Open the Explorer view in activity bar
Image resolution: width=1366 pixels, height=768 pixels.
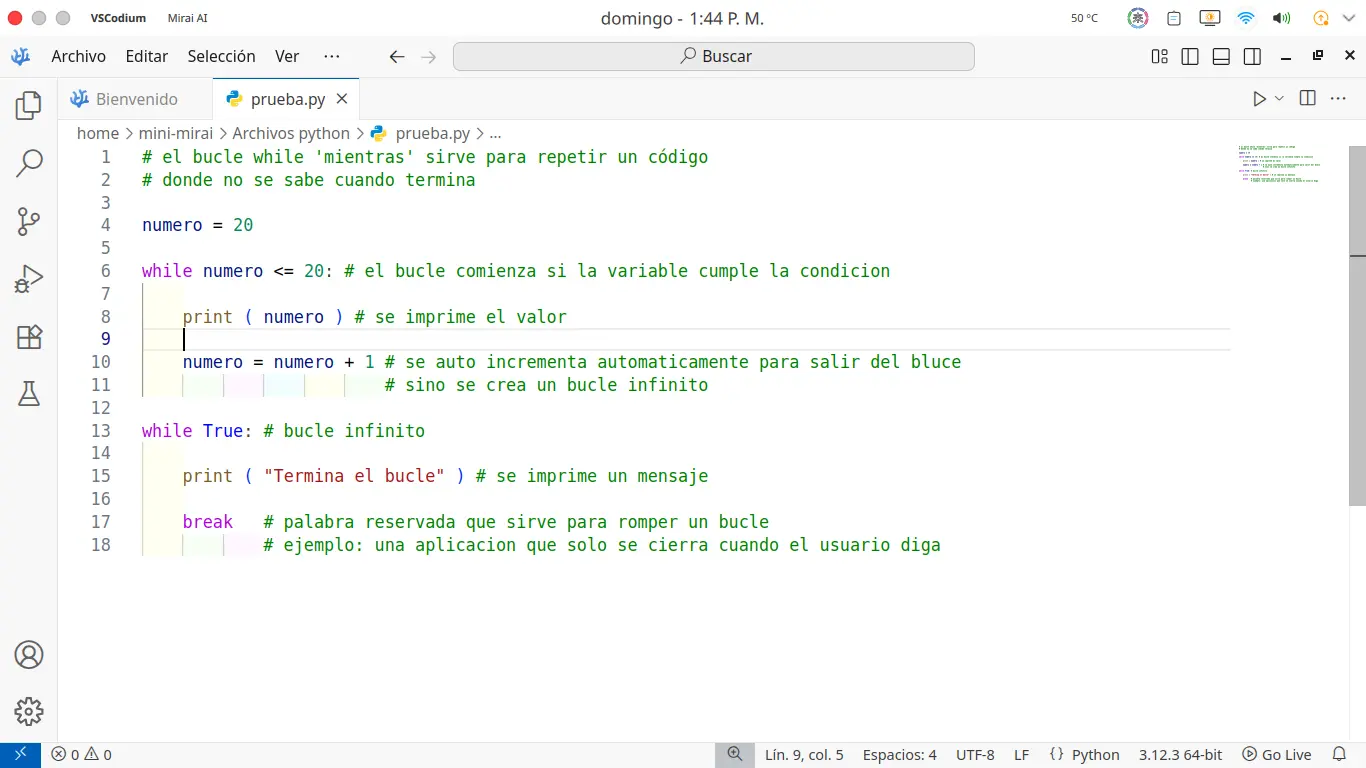click(x=29, y=105)
